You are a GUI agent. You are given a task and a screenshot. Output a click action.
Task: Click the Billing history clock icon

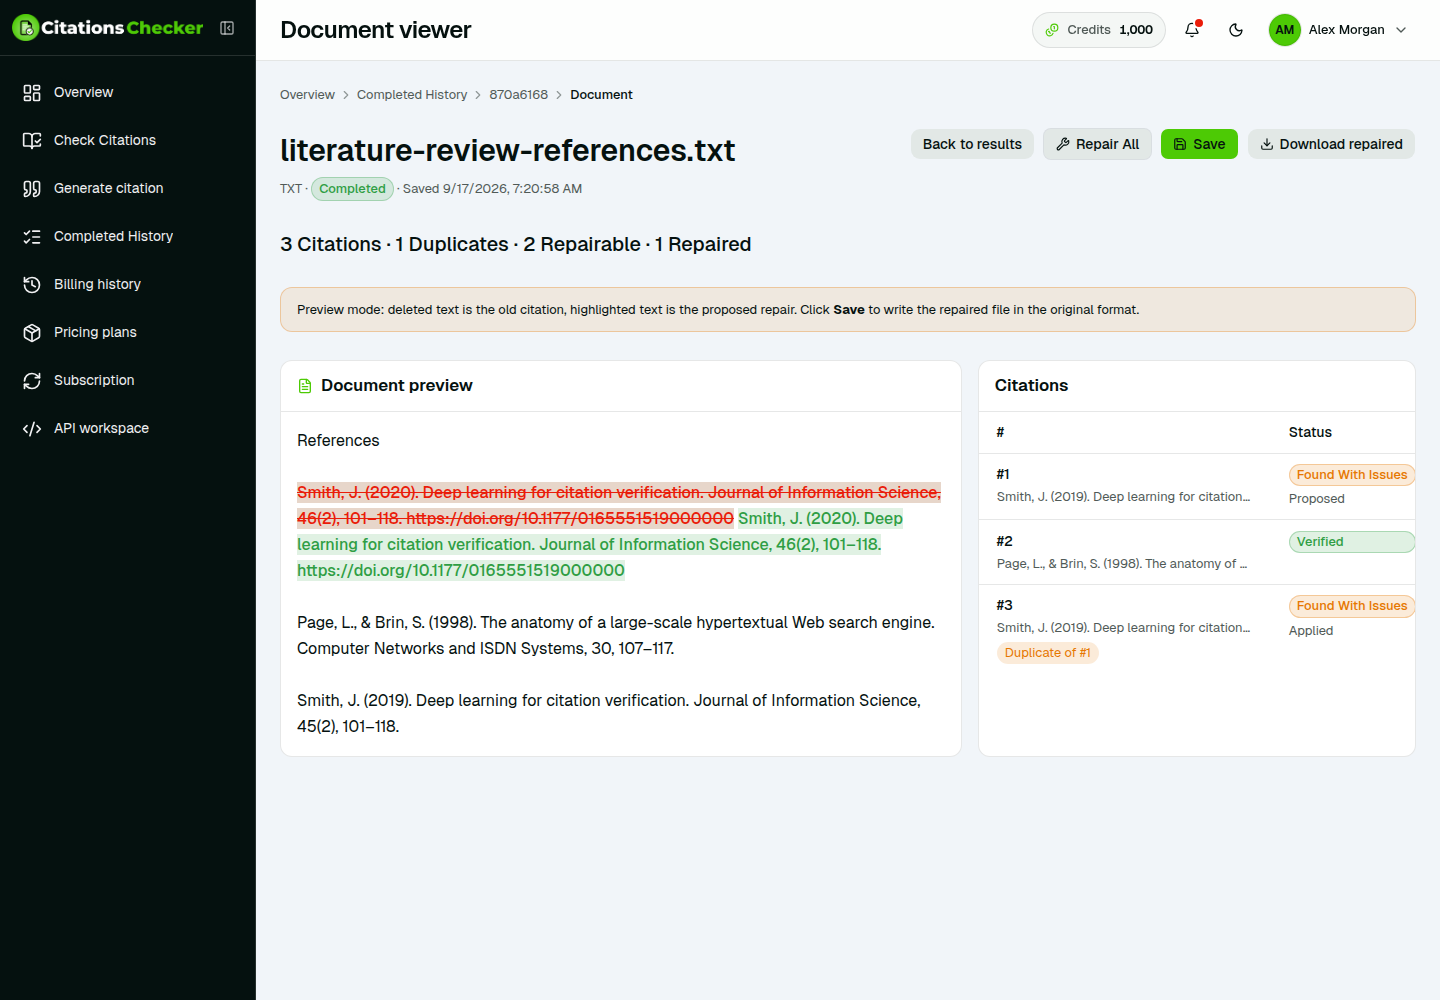tap(32, 284)
